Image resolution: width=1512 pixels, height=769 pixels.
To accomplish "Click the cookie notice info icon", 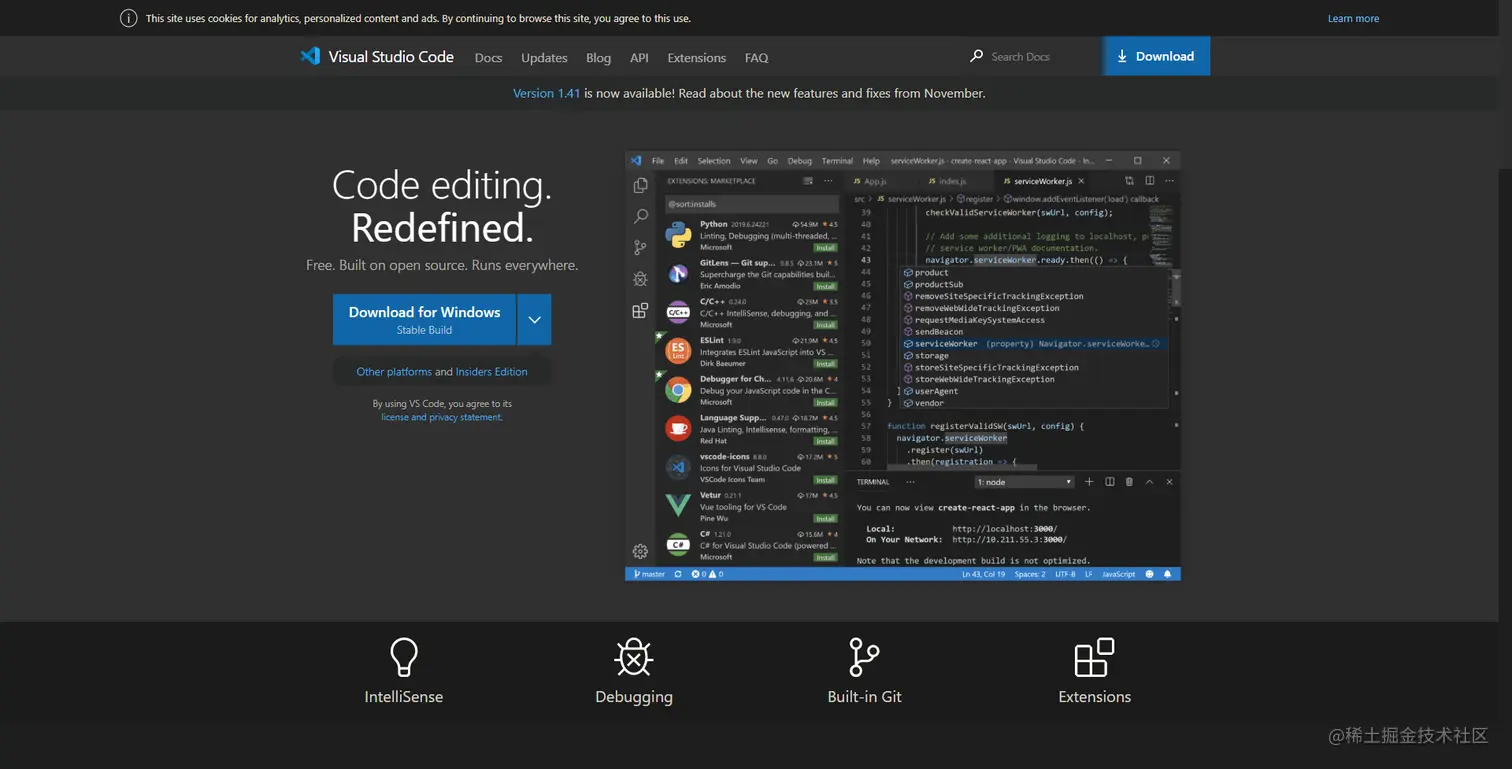I will click(x=128, y=18).
